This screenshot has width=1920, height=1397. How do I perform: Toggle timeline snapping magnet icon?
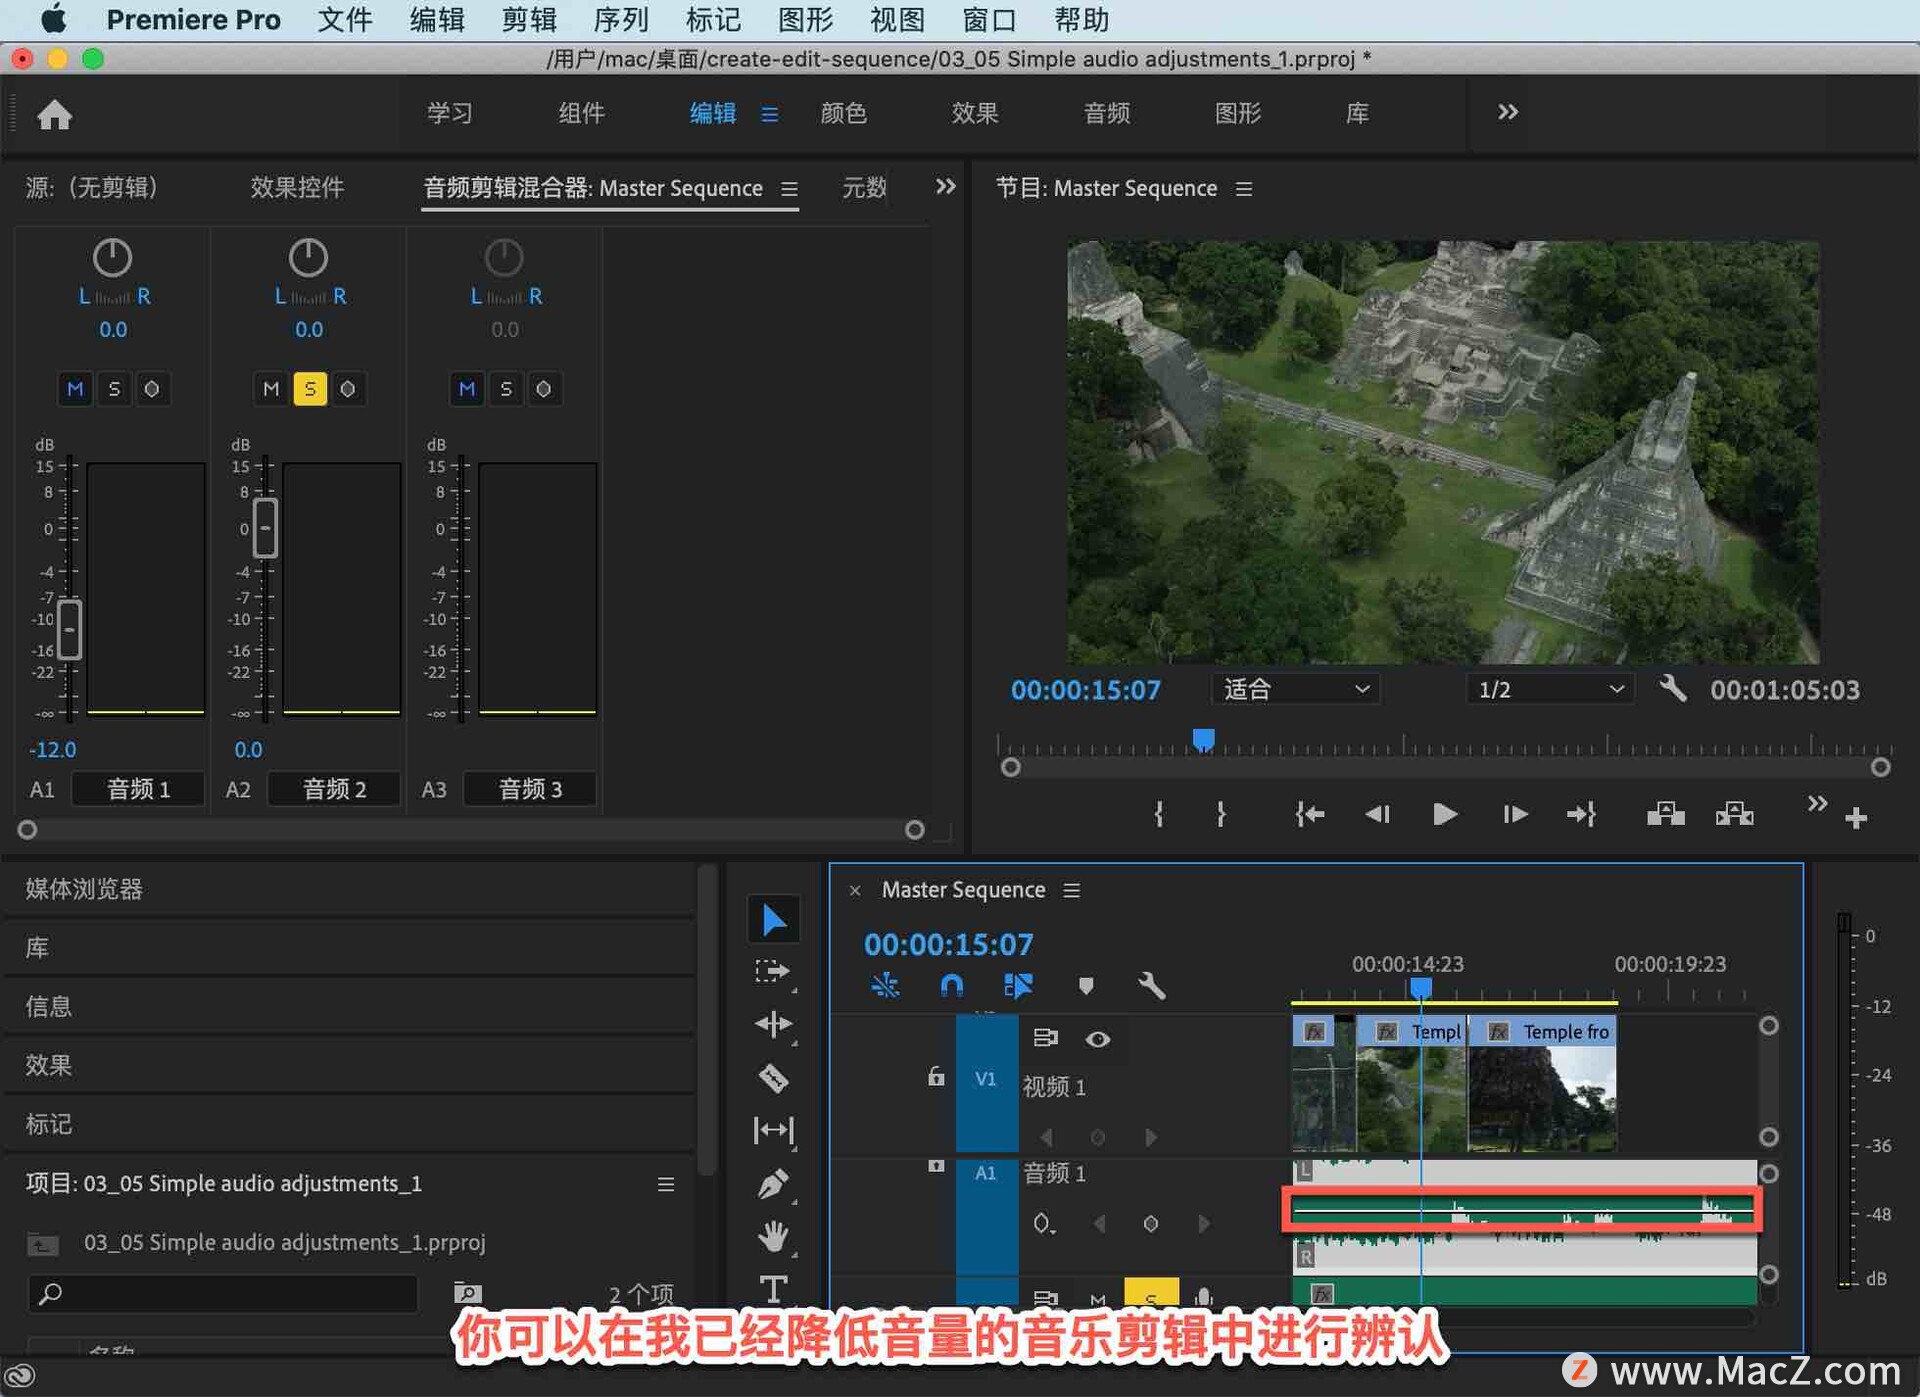(951, 986)
